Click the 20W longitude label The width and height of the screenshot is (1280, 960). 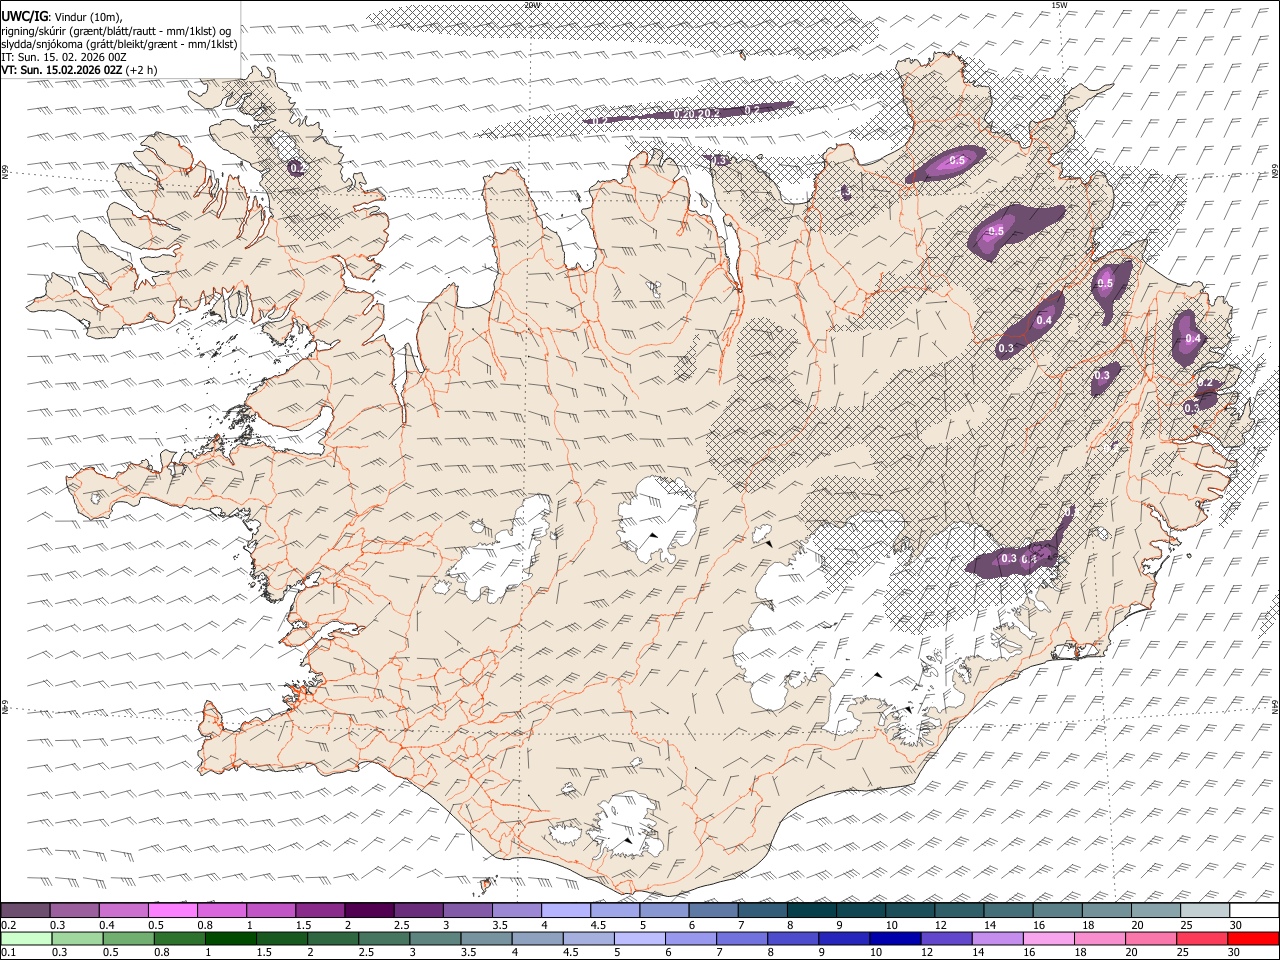(531, 5)
